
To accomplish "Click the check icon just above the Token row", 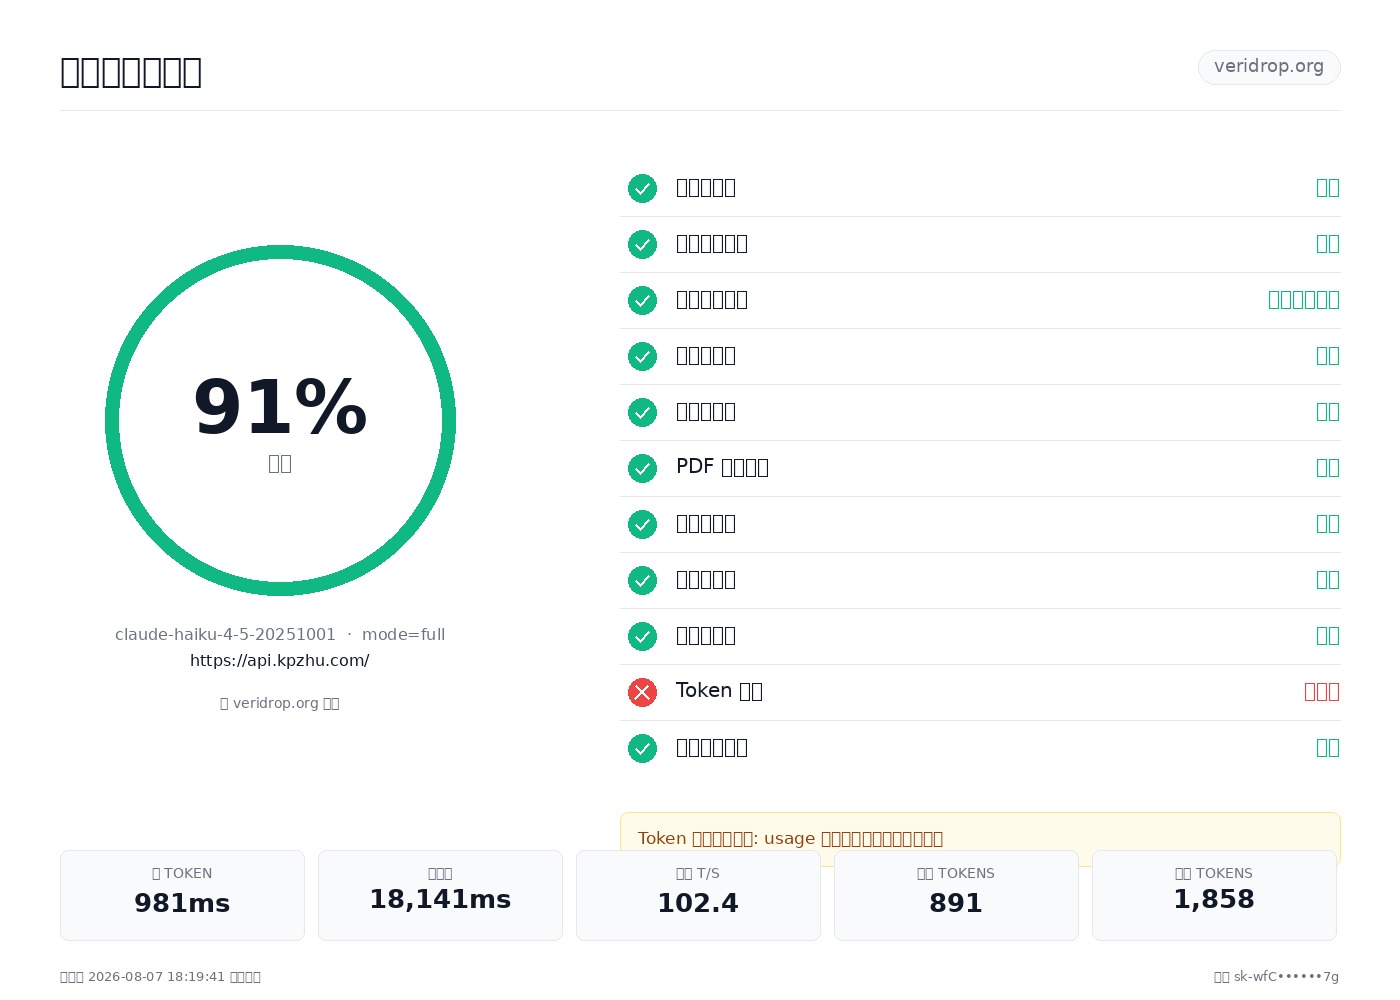I will (642, 636).
